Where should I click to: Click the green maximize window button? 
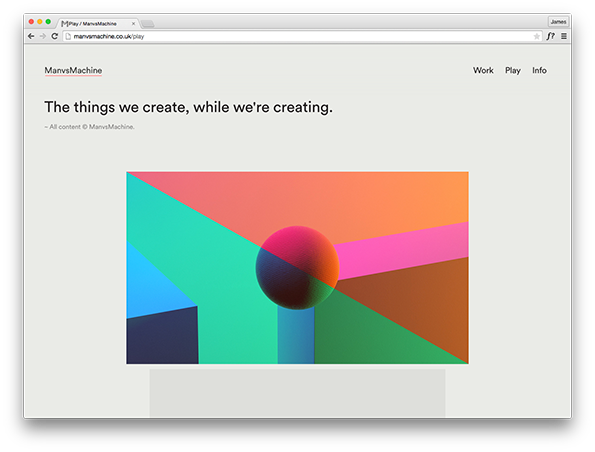pos(48,22)
